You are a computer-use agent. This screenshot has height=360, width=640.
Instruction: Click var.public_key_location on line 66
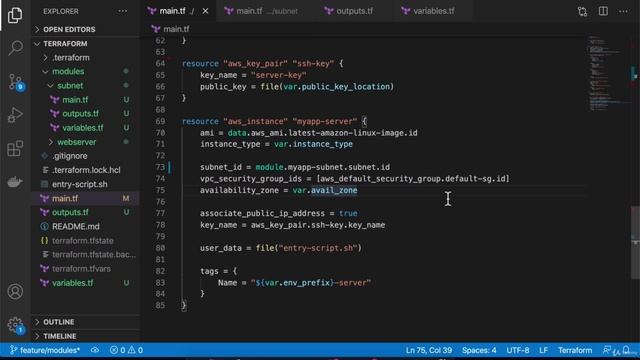[x=337, y=87]
